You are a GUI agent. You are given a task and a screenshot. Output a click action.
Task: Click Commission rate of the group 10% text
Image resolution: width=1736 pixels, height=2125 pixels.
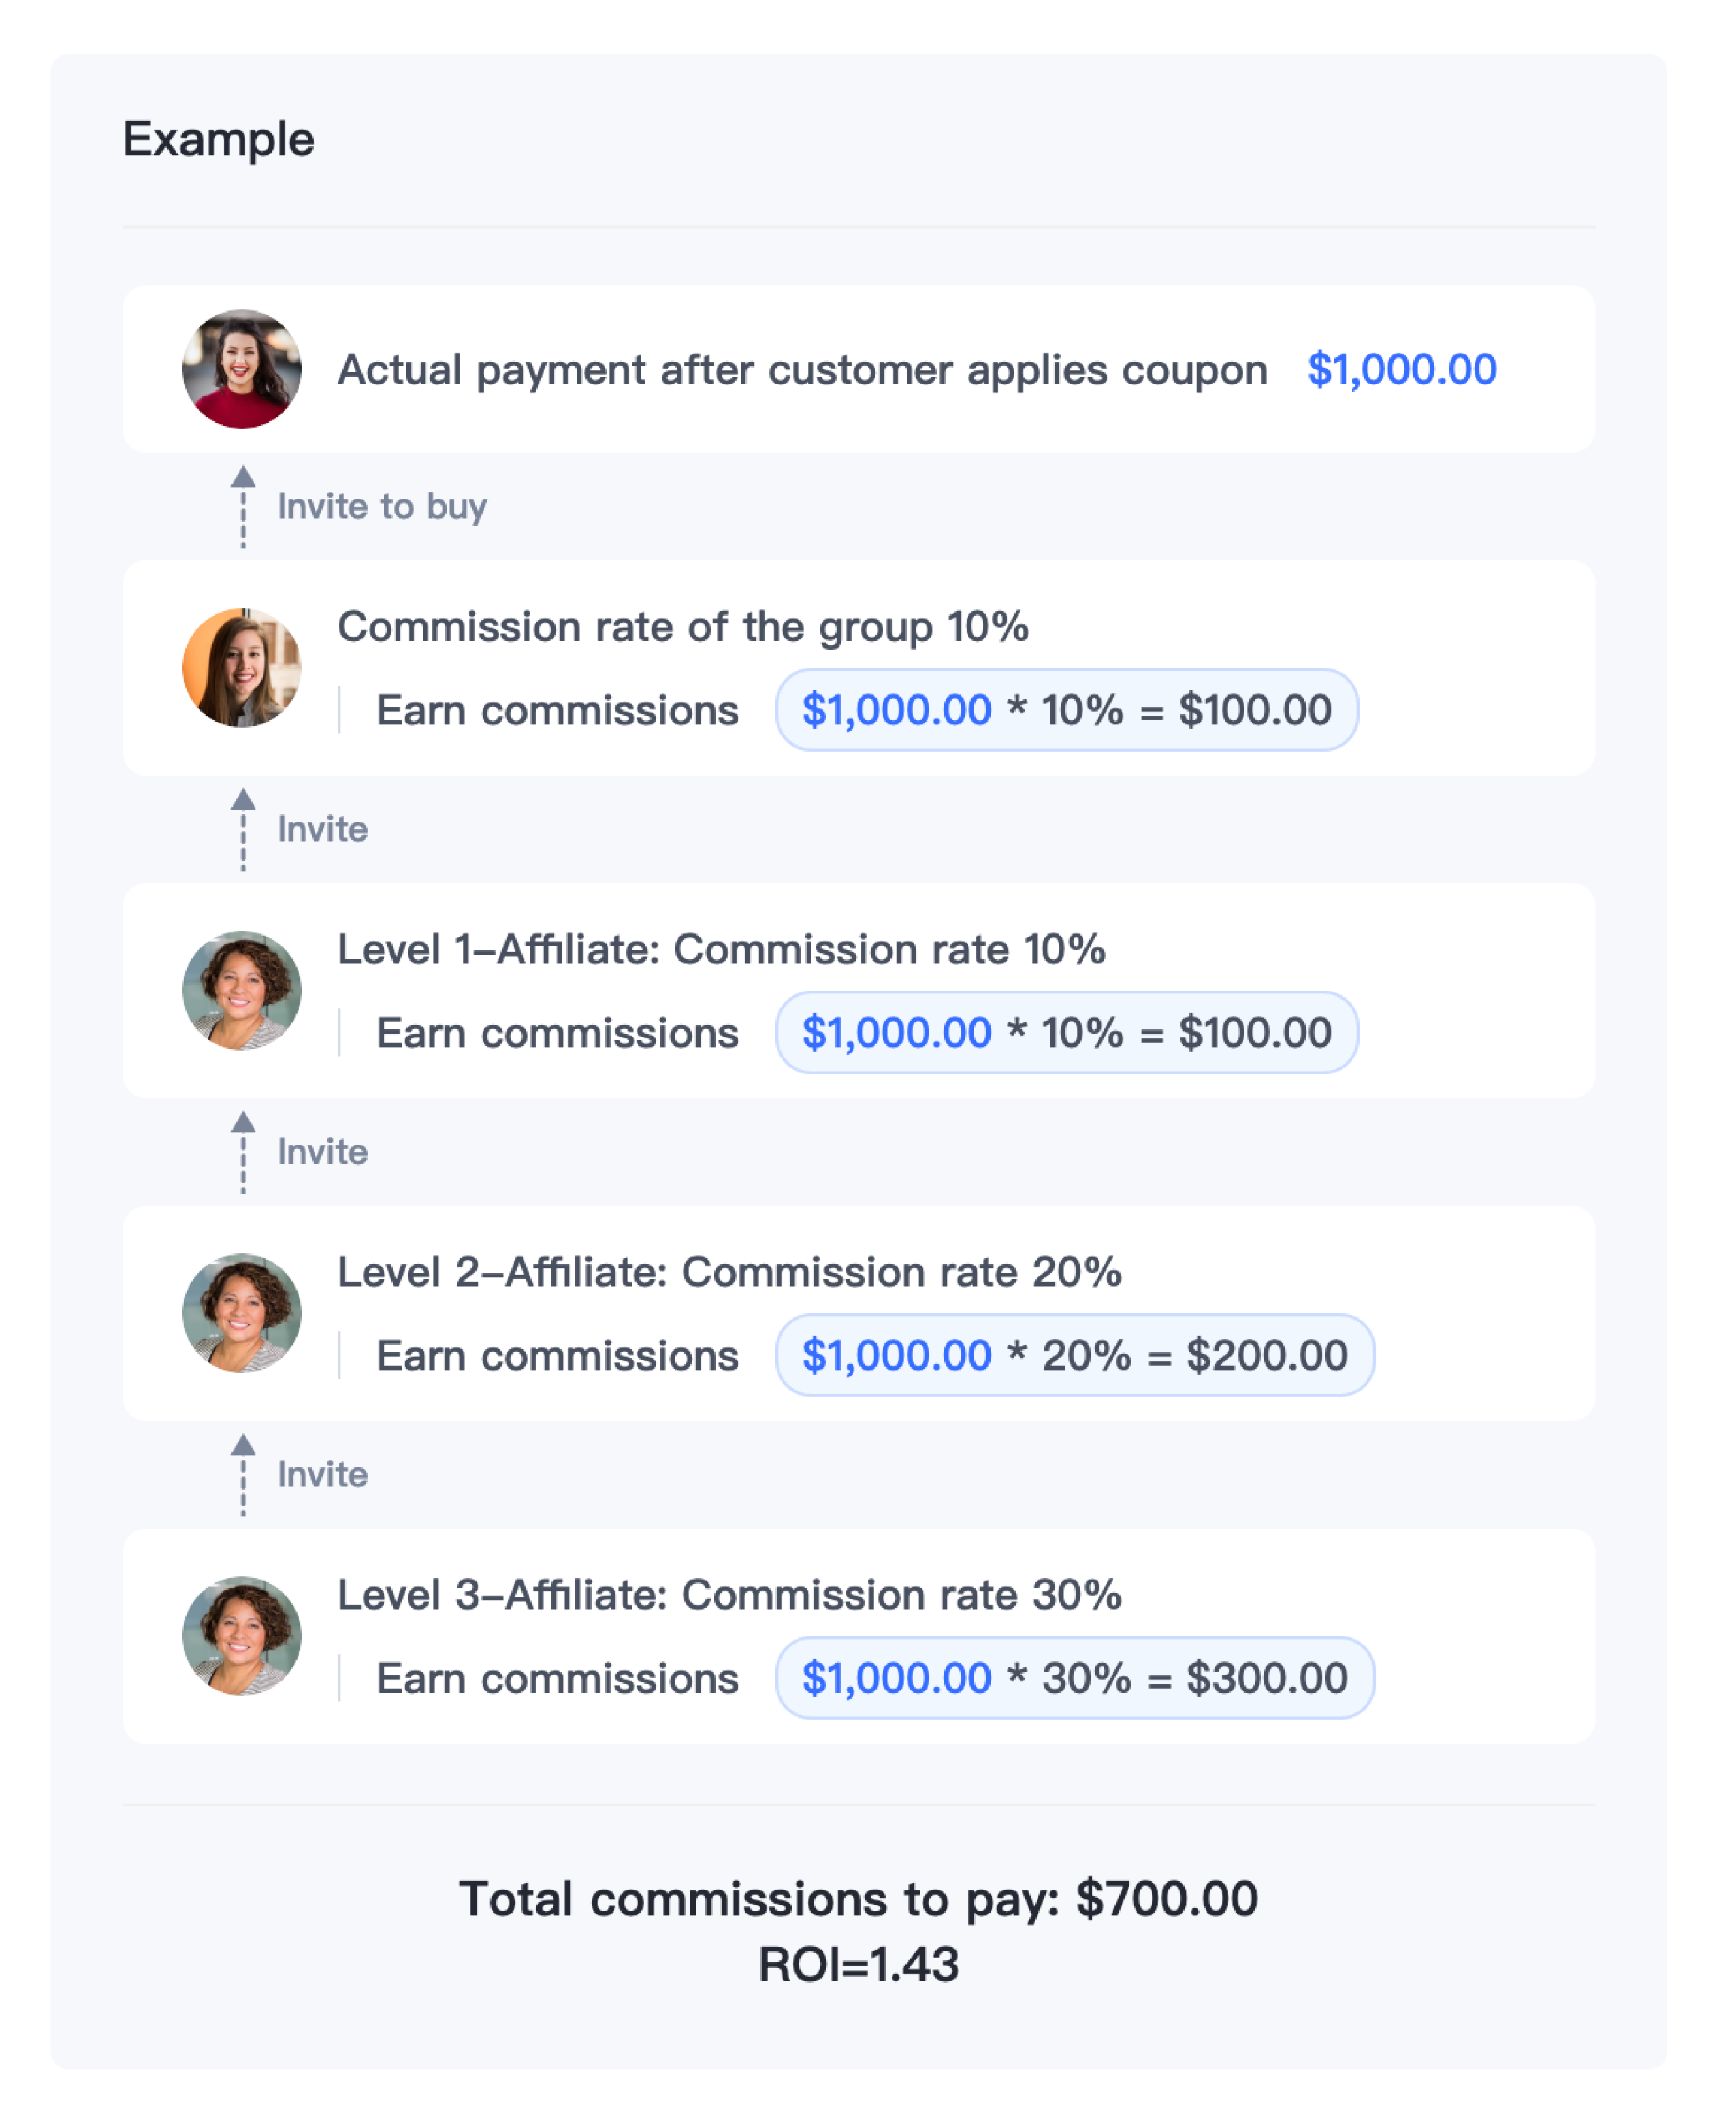684,628
